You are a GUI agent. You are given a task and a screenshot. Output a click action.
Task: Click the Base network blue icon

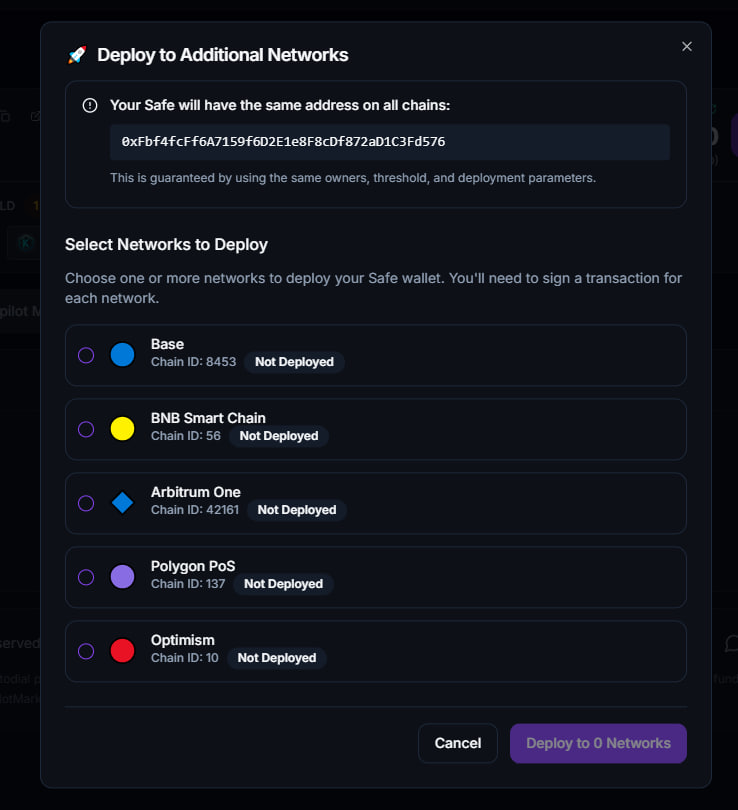pos(122,355)
